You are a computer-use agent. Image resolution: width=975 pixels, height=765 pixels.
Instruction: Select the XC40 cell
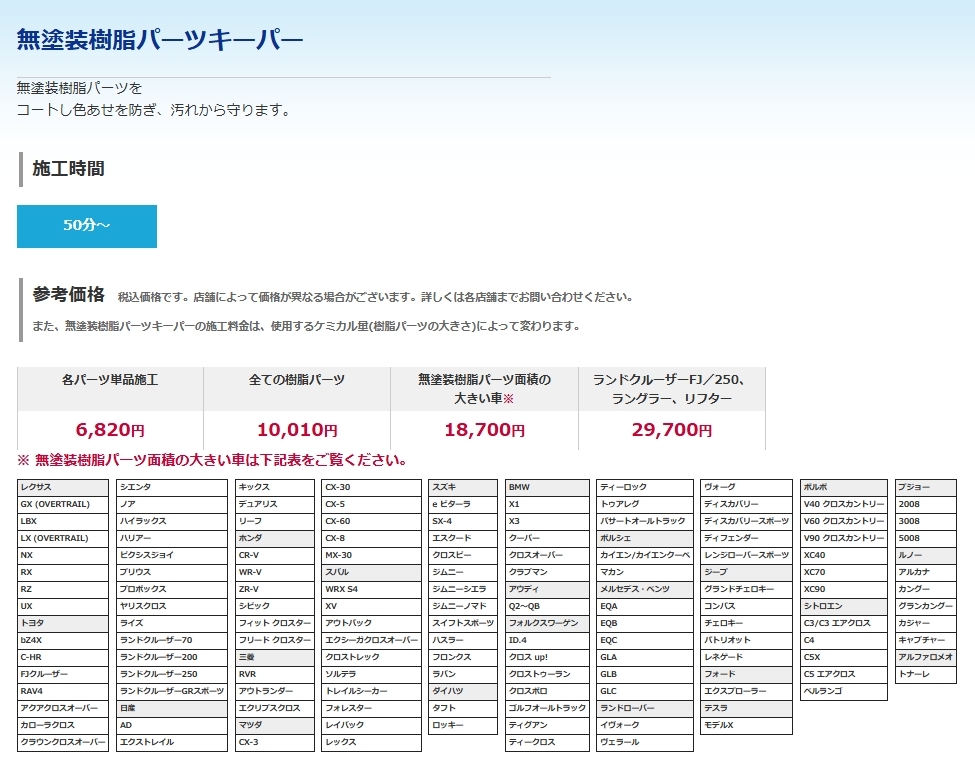tap(844, 555)
